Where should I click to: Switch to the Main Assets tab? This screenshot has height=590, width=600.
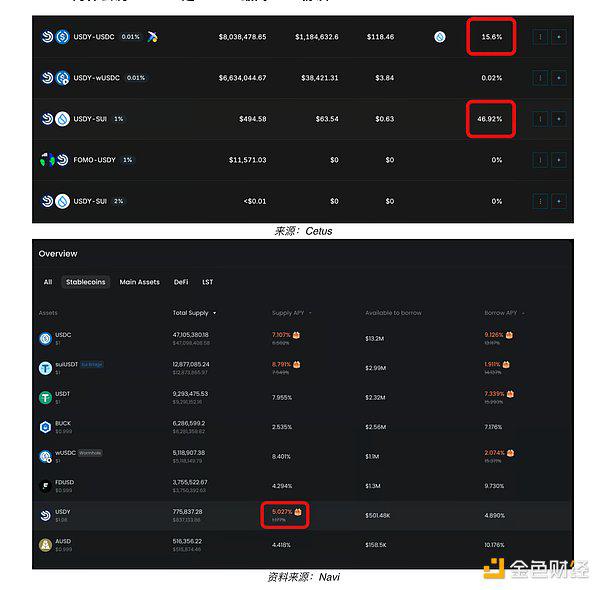[139, 282]
